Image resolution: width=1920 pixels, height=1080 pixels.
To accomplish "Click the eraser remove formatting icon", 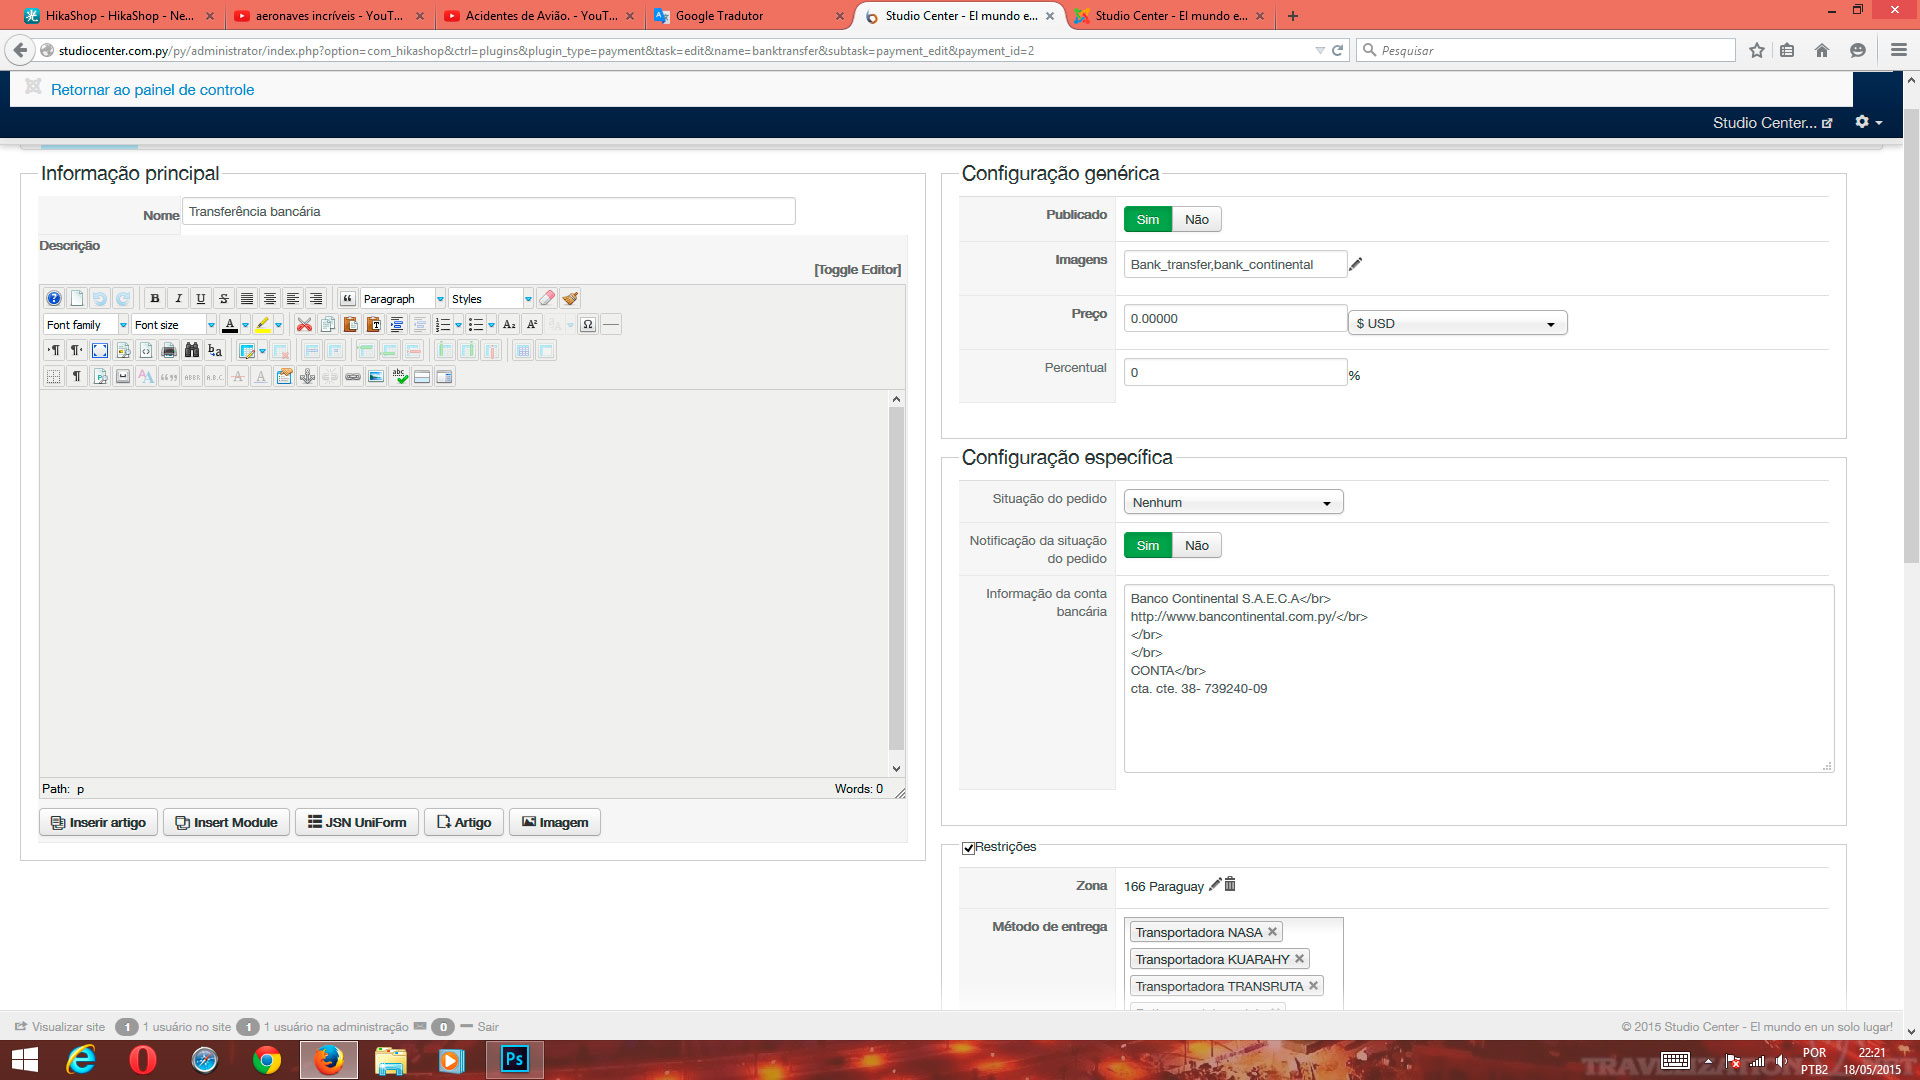I will point(546,299).
